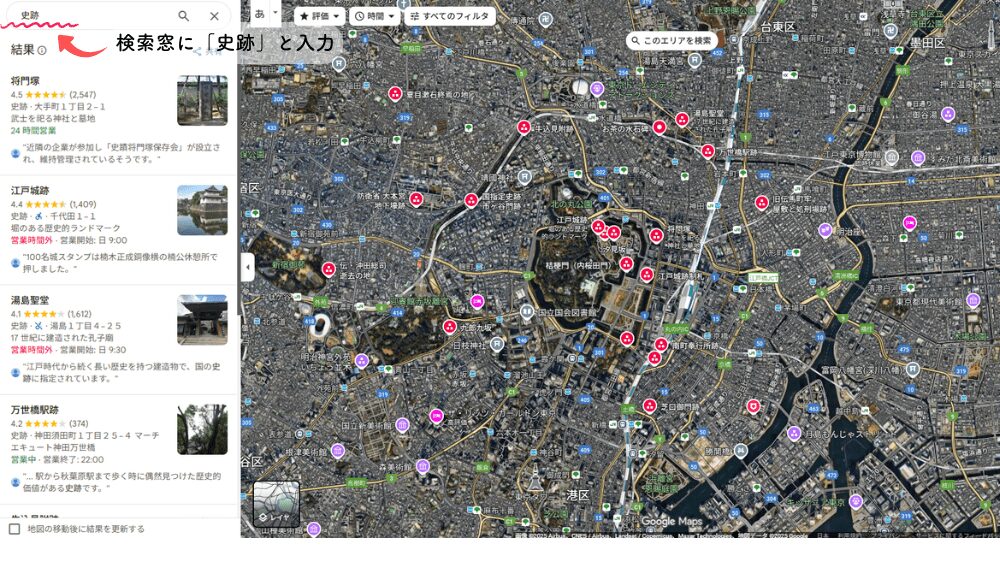Click the 万世橋駅跡 red map pin
This screenshot has height=562, width=1000.
707,151
